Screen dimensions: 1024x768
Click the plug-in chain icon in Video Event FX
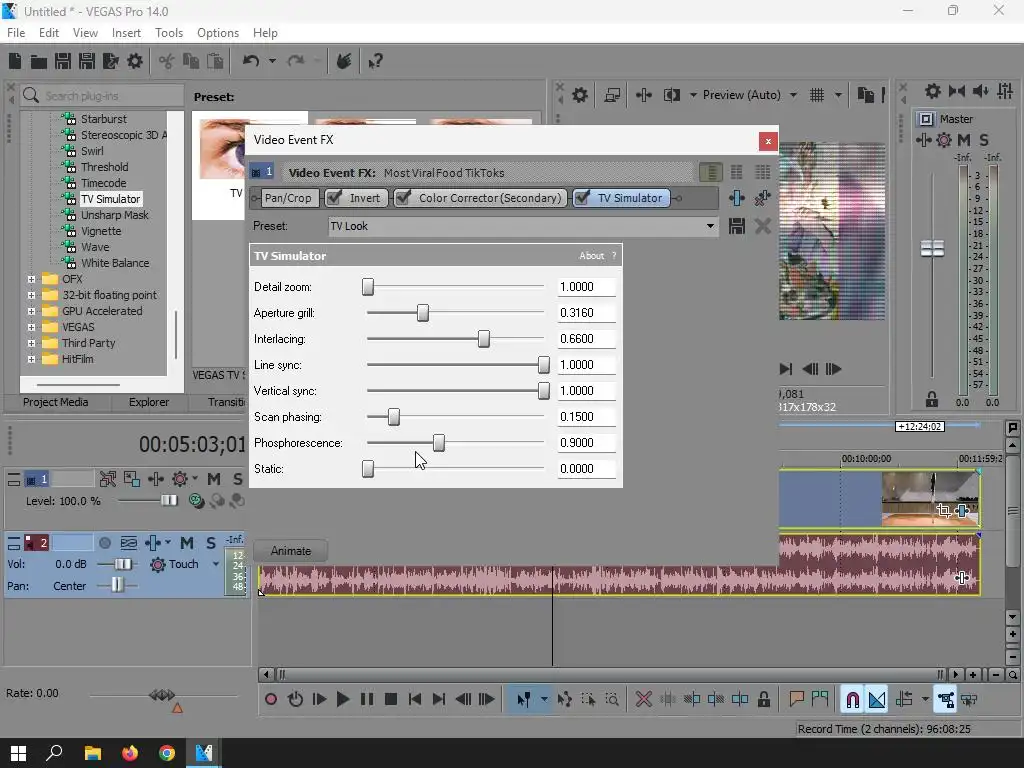coord(737,198)
